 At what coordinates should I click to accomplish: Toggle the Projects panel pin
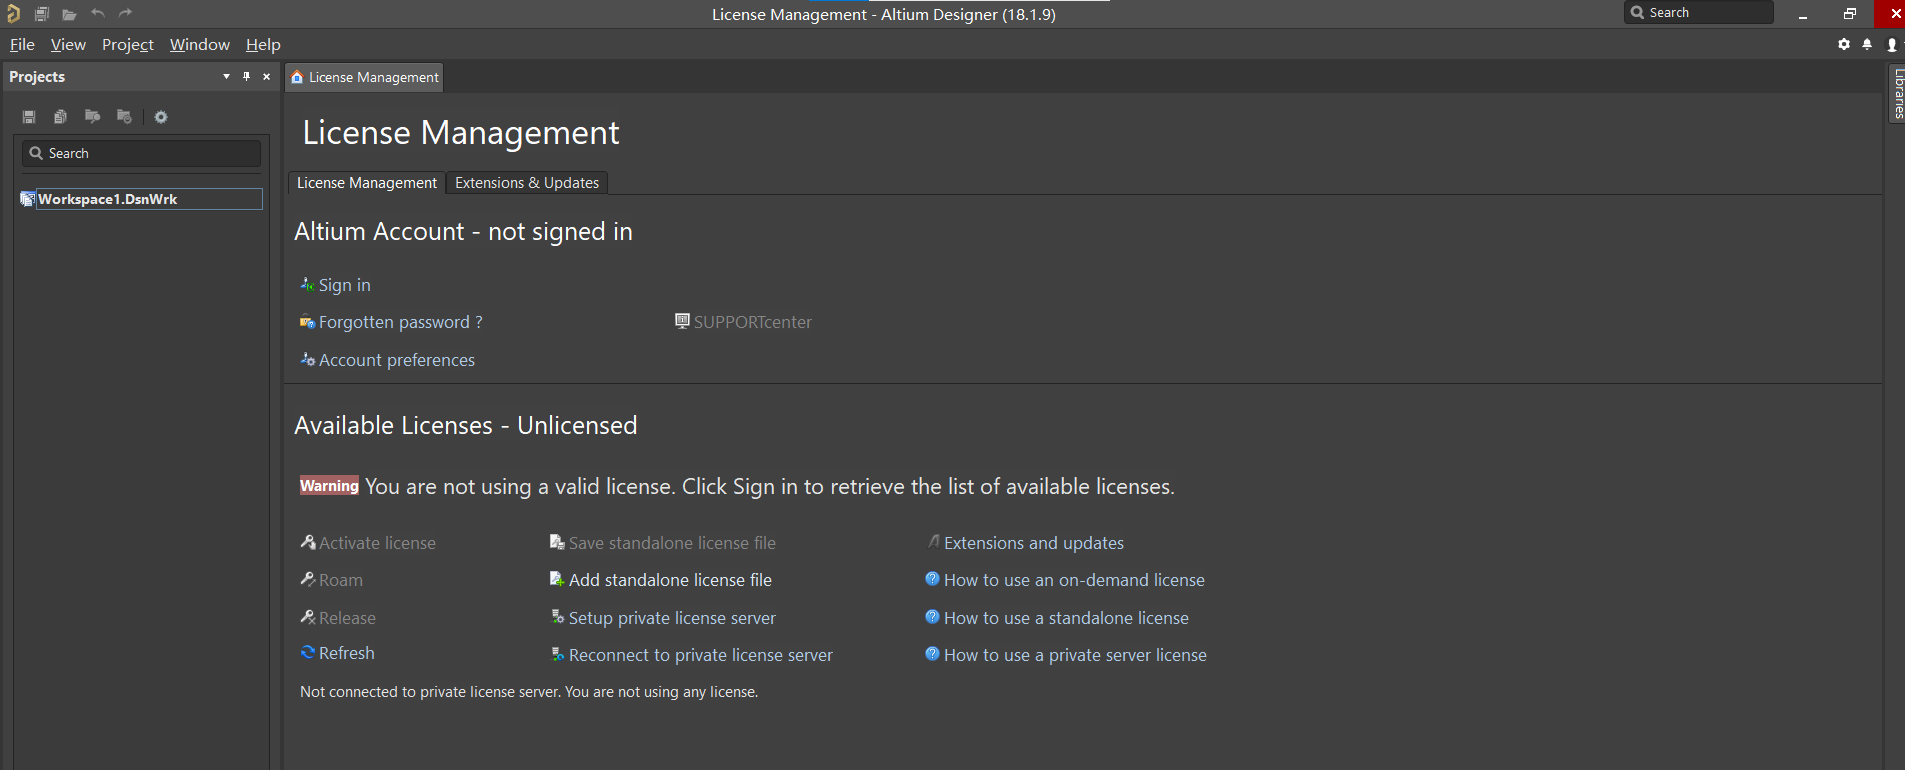tap(246, 77)
